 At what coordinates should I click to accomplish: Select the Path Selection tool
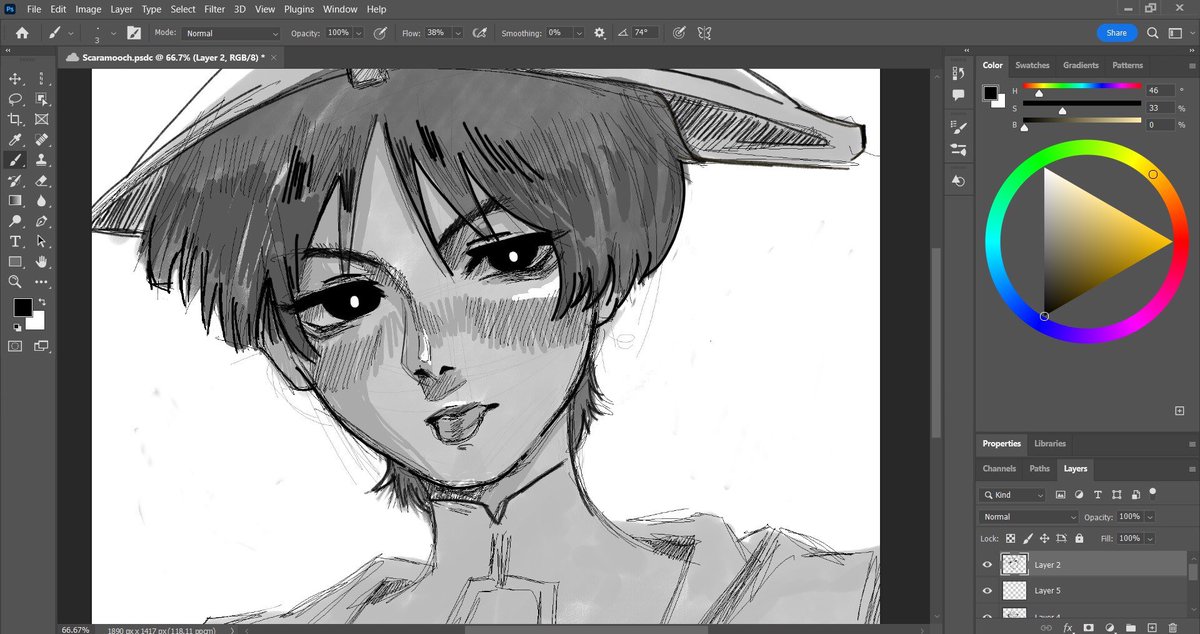coord(42,242)
